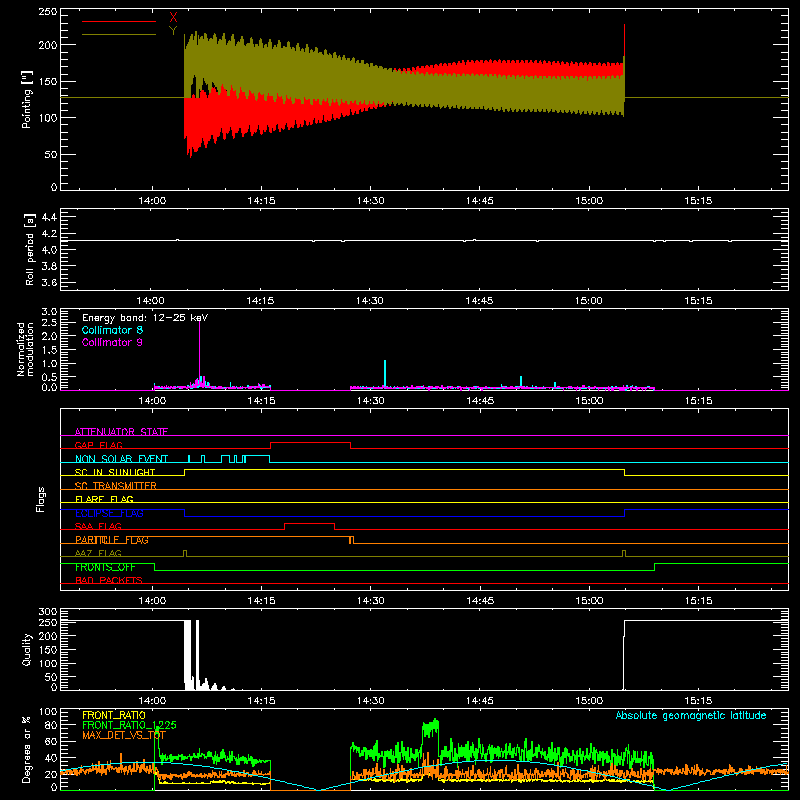Select the SAA_FLAG label

(x=98, y=526)
